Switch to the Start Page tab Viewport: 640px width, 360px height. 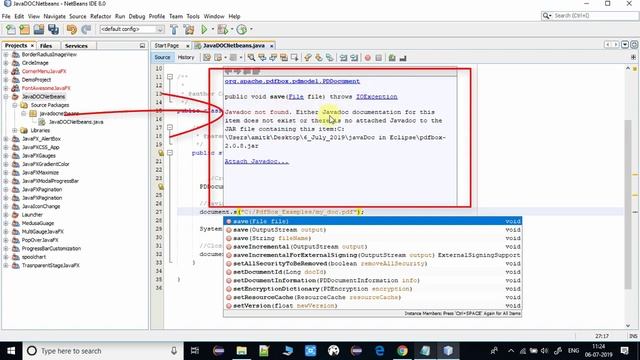[167, 46]
